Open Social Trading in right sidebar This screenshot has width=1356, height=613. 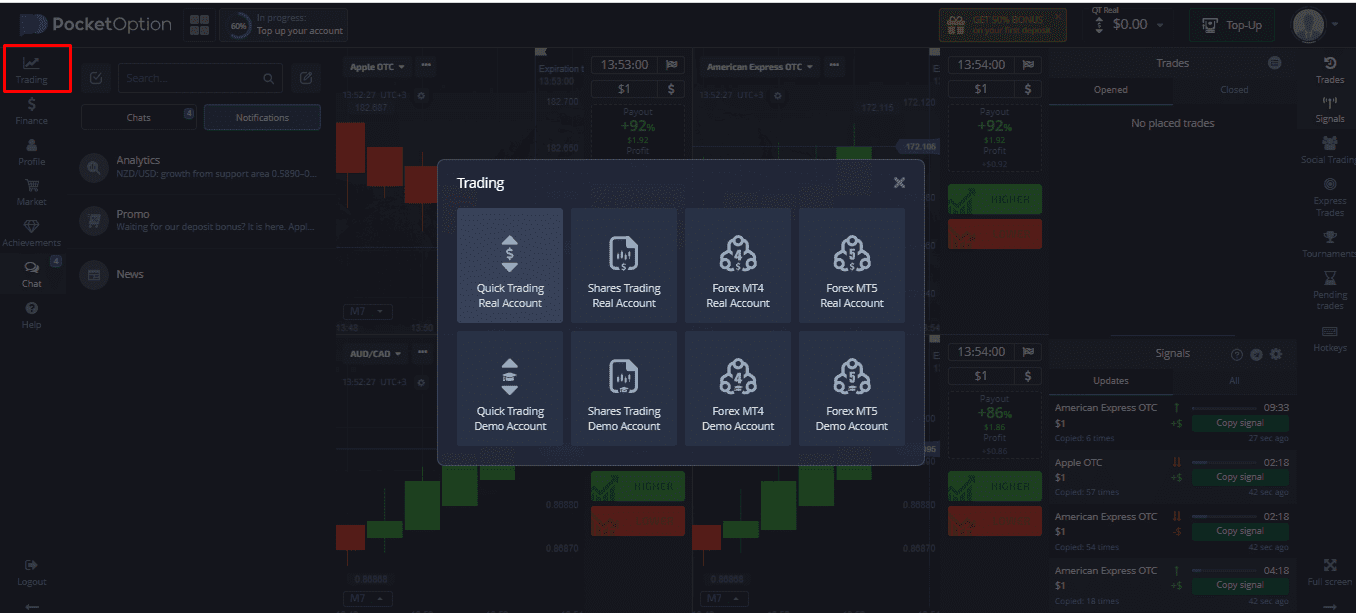(1330, 150)
